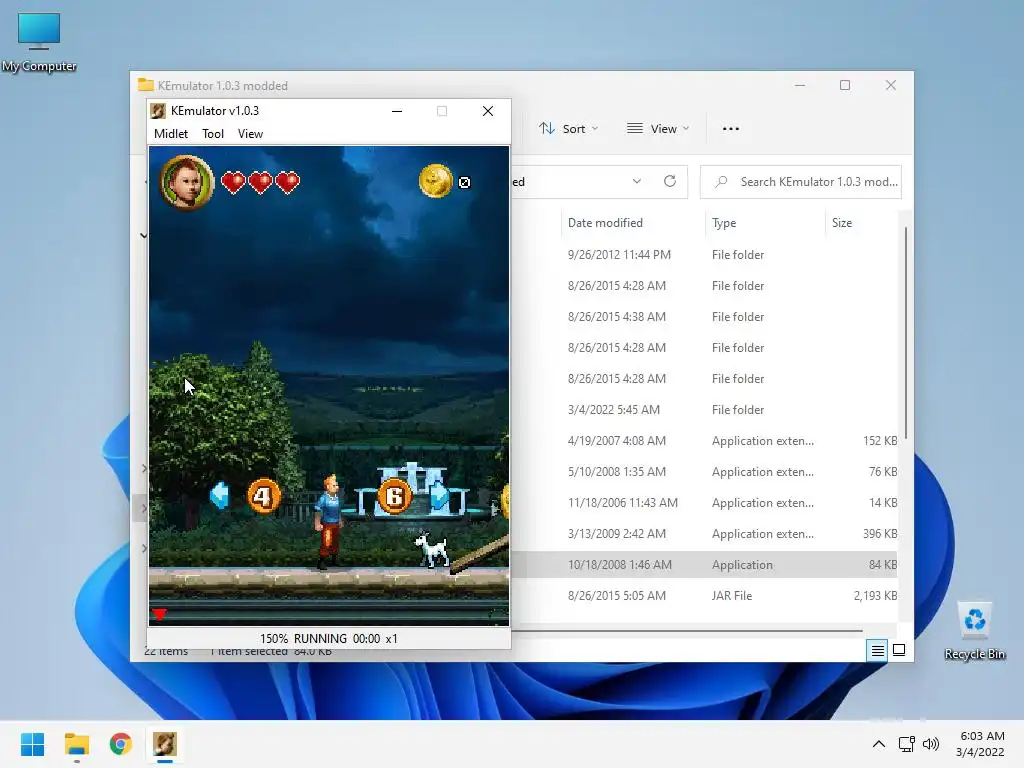Switch to large thumbnails view layout icon
The width and height of the screenshot is (1024, 768).
(x=899, y=650)
